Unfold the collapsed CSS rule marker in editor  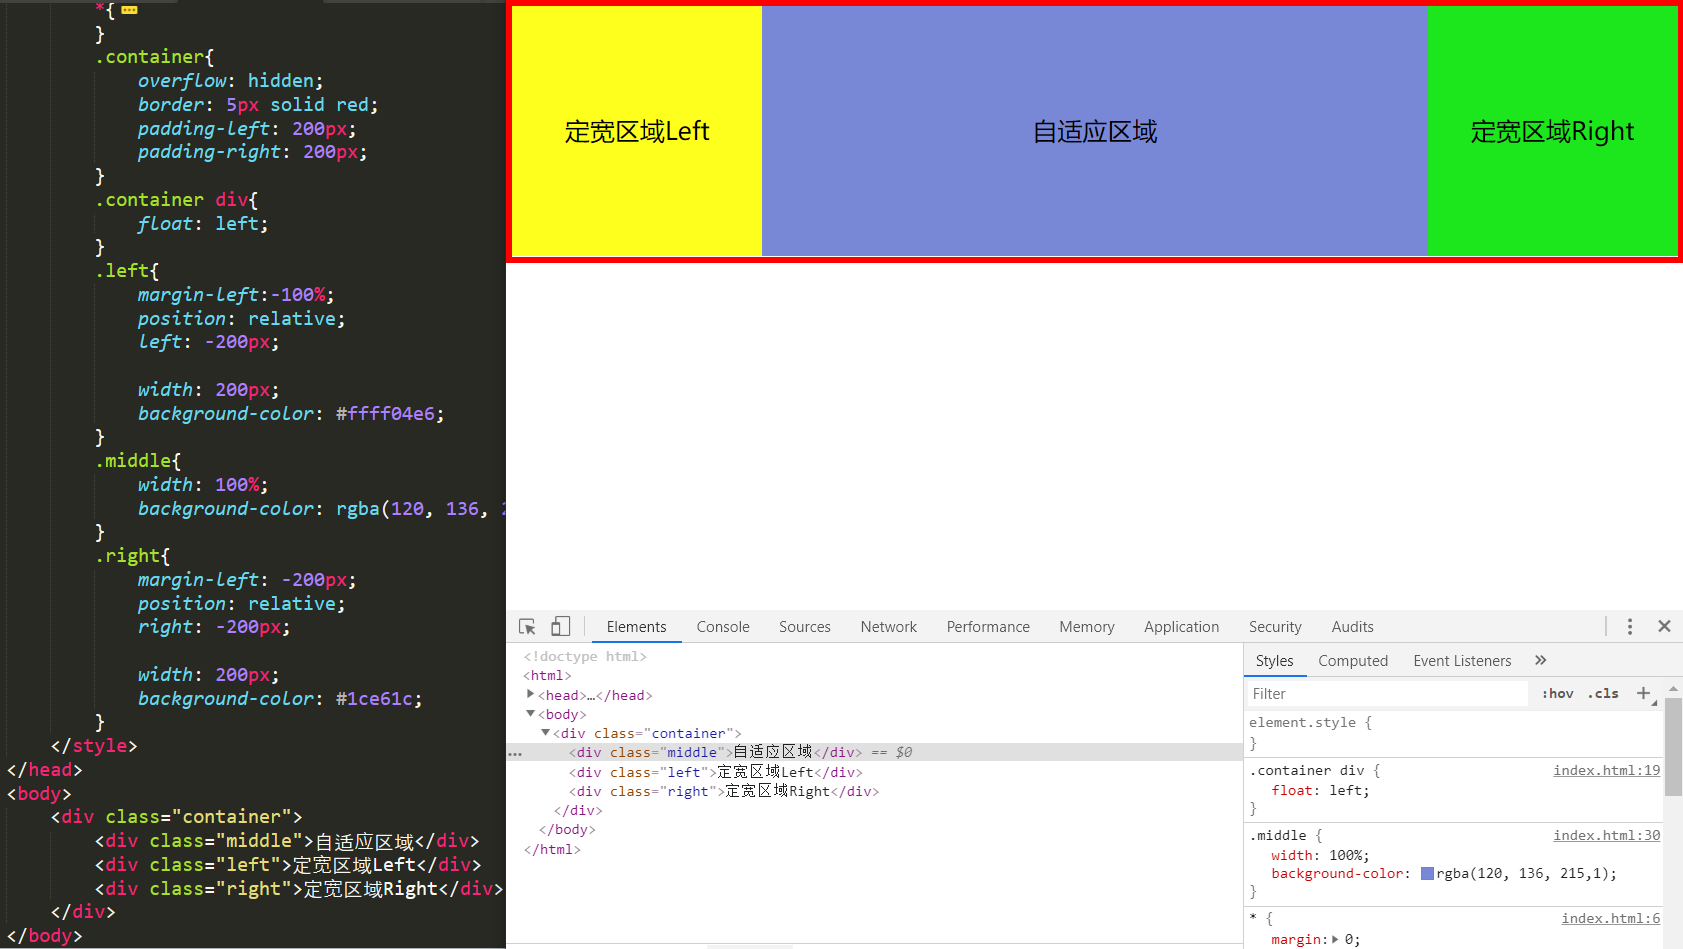click(x=129, y=10)
